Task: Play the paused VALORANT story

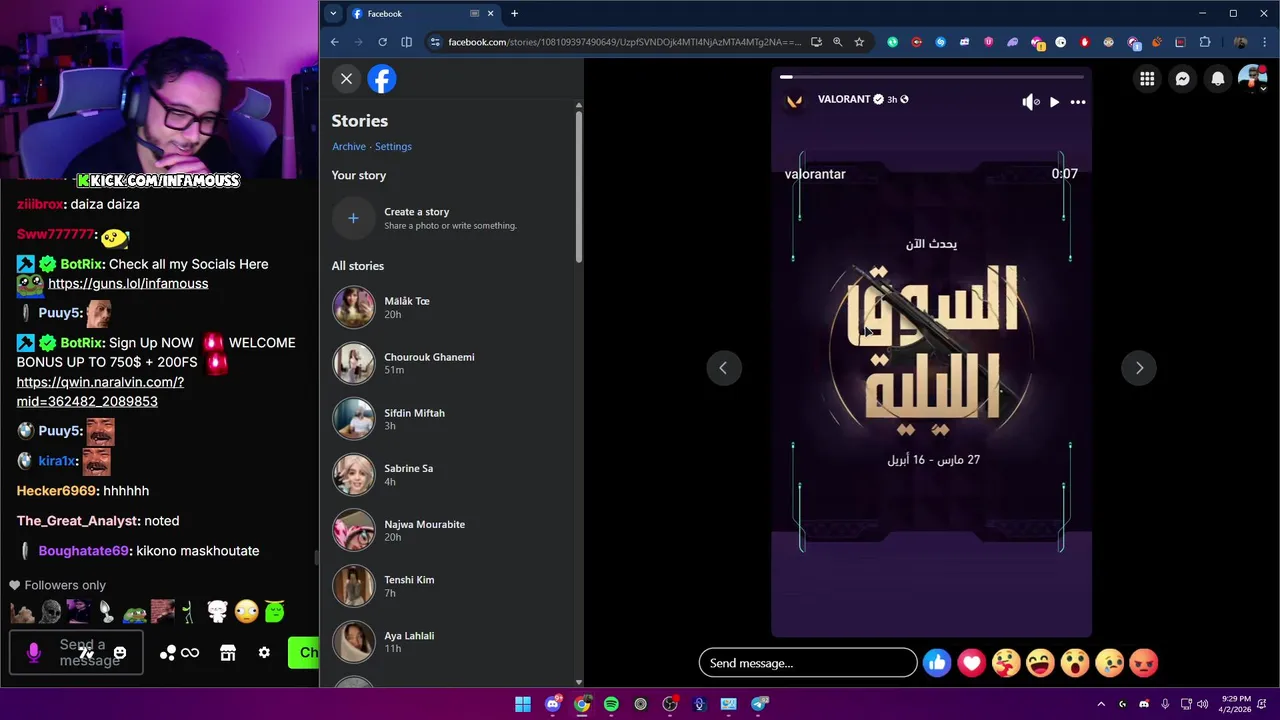Action: coord(1054,102)
